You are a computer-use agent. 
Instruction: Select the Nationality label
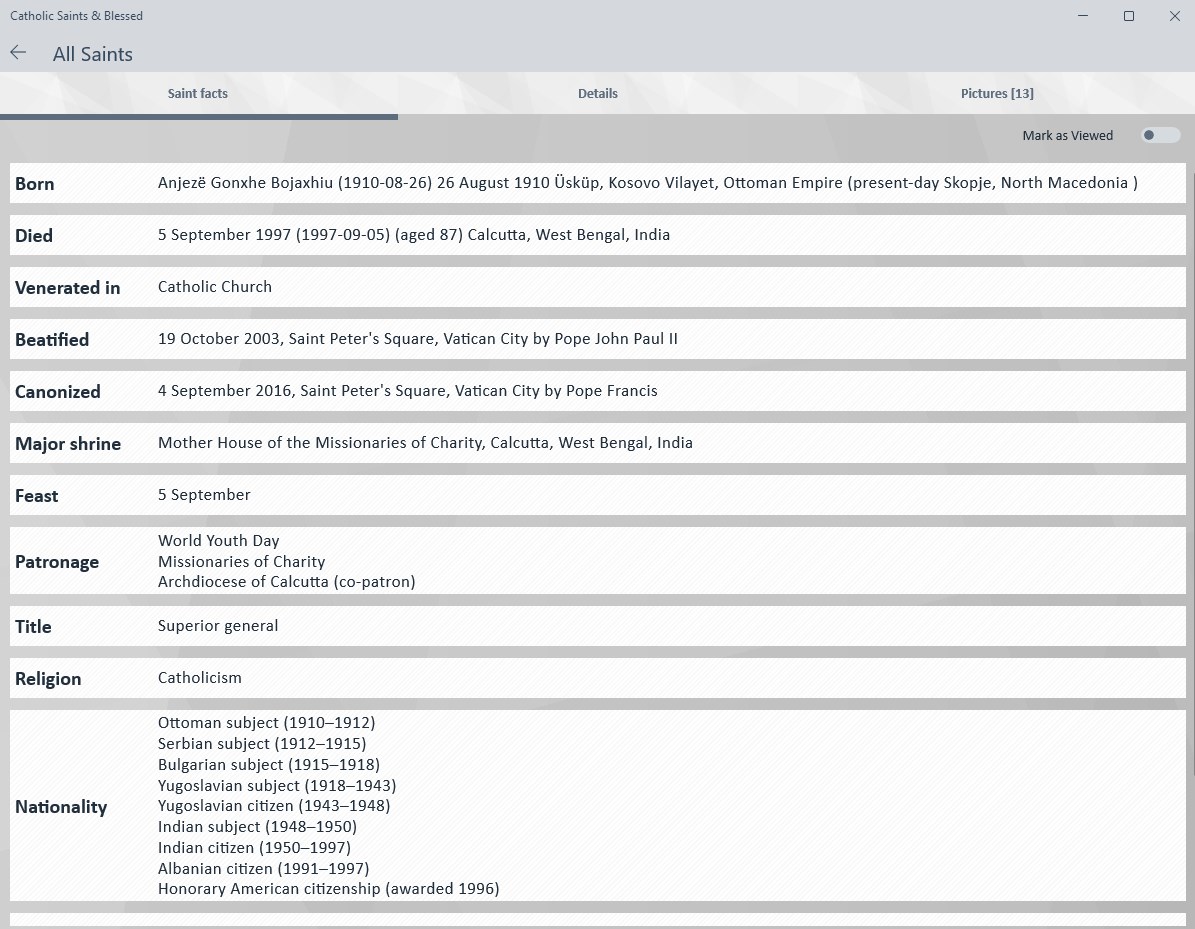coord(61,807)
